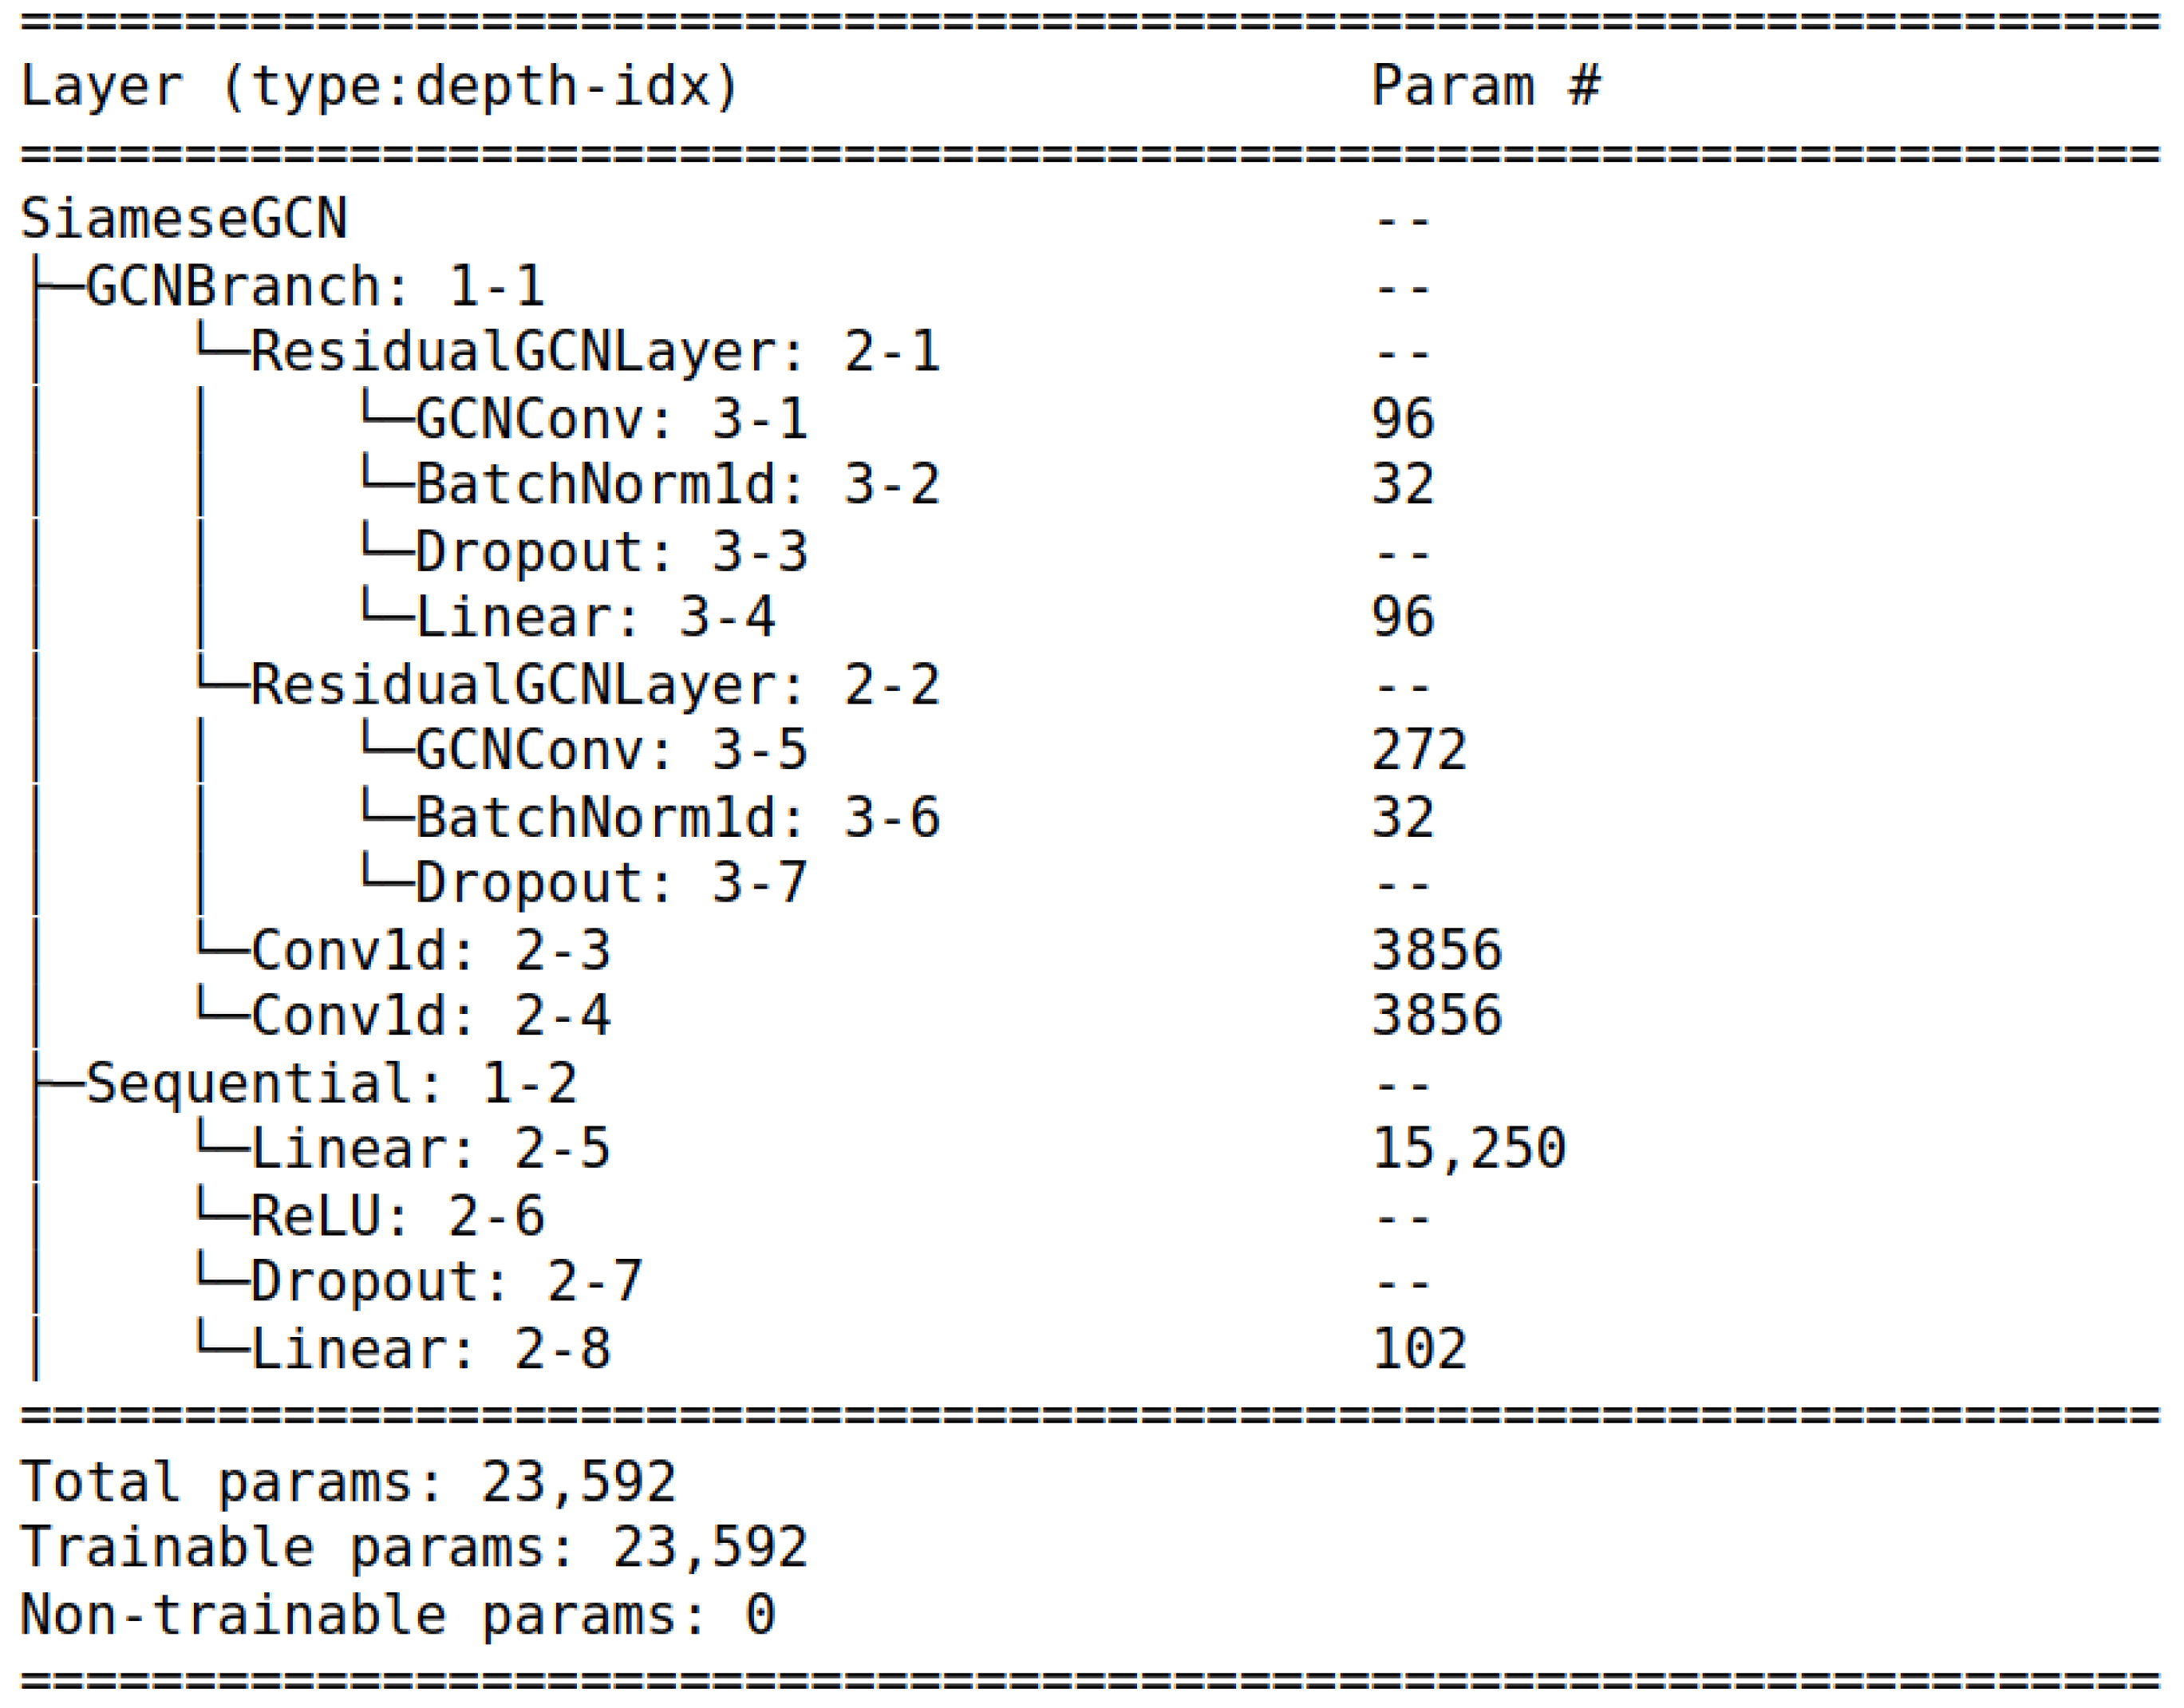
Task: Click the "Non-trainable params: 0" line
Action: coord(397,1615)
